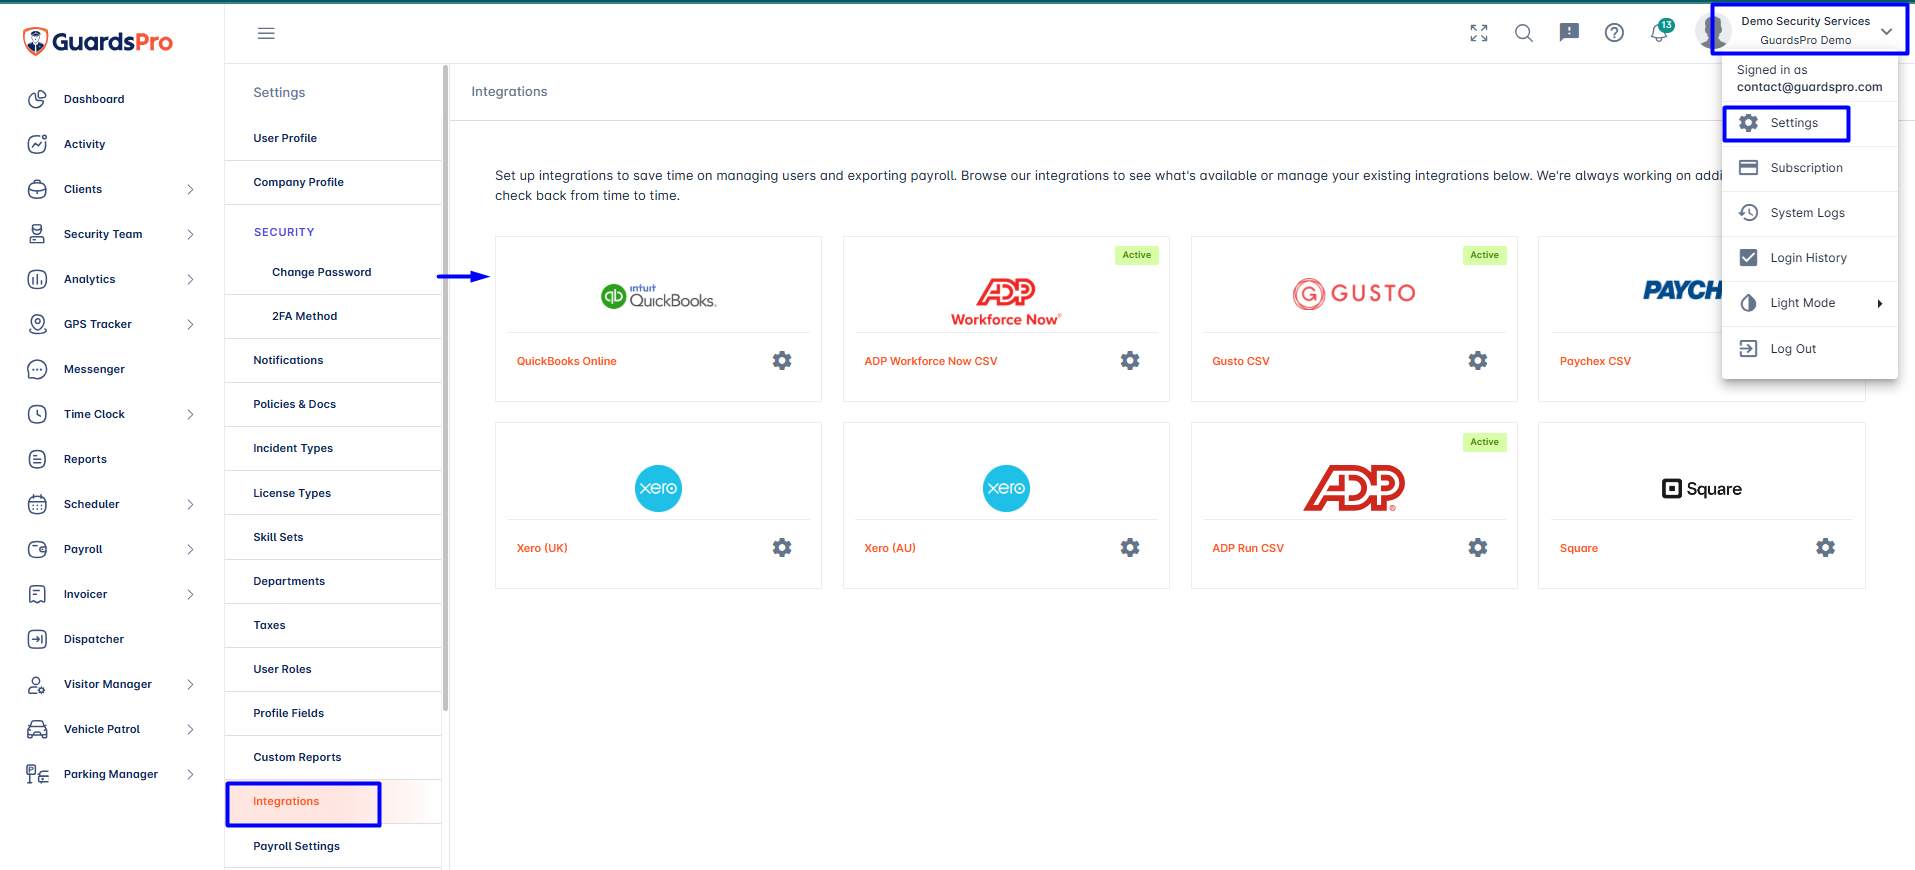Collapse the Demo Security Services account dropdown

click(x=1886, y=32)
